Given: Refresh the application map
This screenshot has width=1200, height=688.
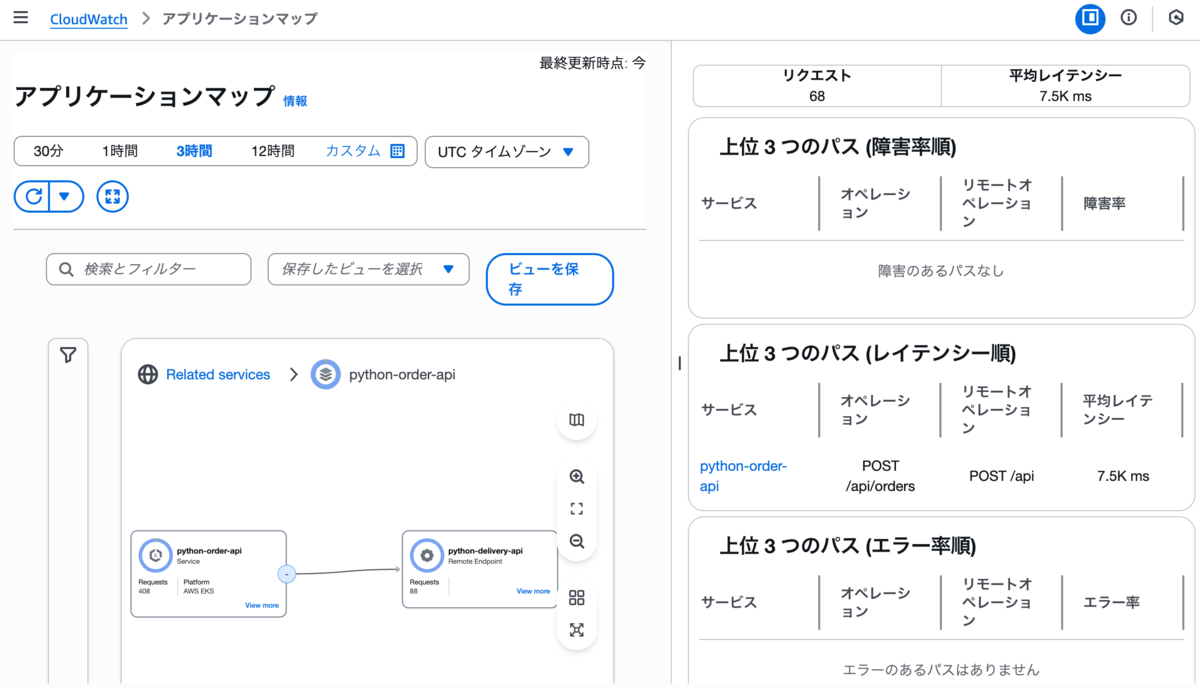Looking at the screenshot, I should (33, 196).
